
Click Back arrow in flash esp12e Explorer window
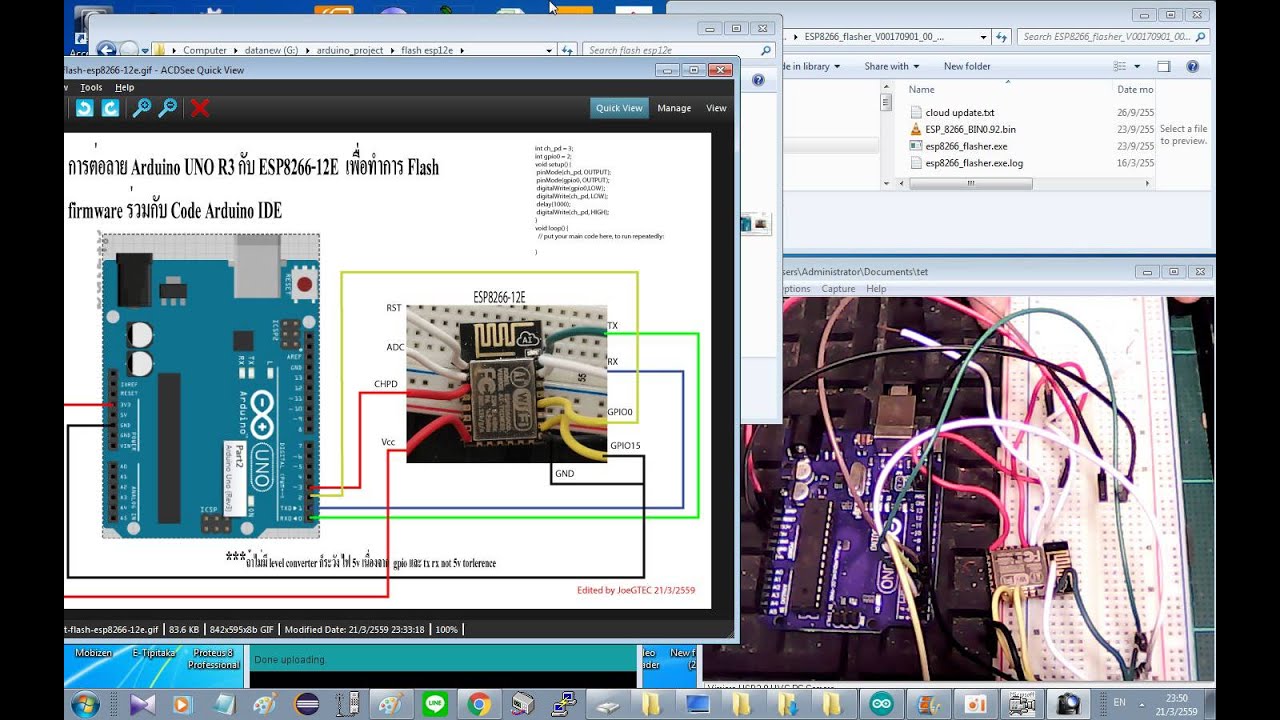pos(106,49)
